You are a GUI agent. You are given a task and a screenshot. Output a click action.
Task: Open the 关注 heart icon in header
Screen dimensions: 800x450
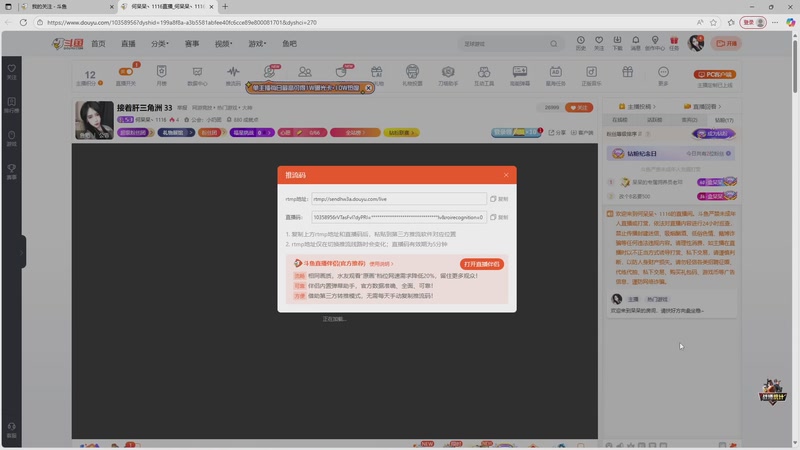click(x=599, y=43)
